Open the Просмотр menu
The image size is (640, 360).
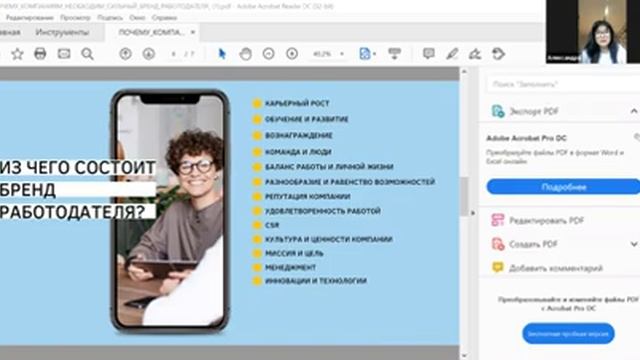point(75,18)
